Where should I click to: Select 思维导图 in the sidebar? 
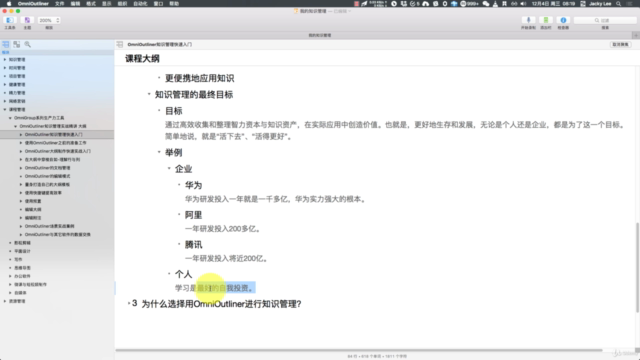pyautogui.click(x=22, y=268)
